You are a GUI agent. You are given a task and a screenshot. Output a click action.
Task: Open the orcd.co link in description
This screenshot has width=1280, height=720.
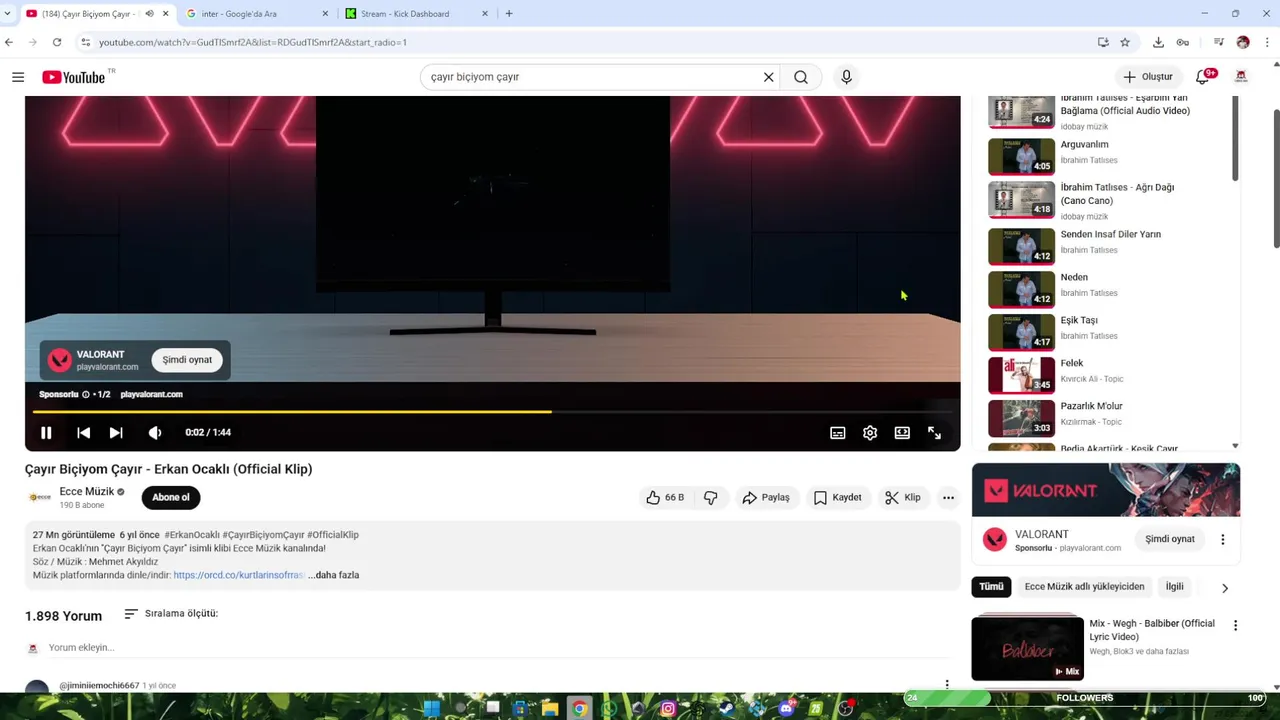pos(238,575)
